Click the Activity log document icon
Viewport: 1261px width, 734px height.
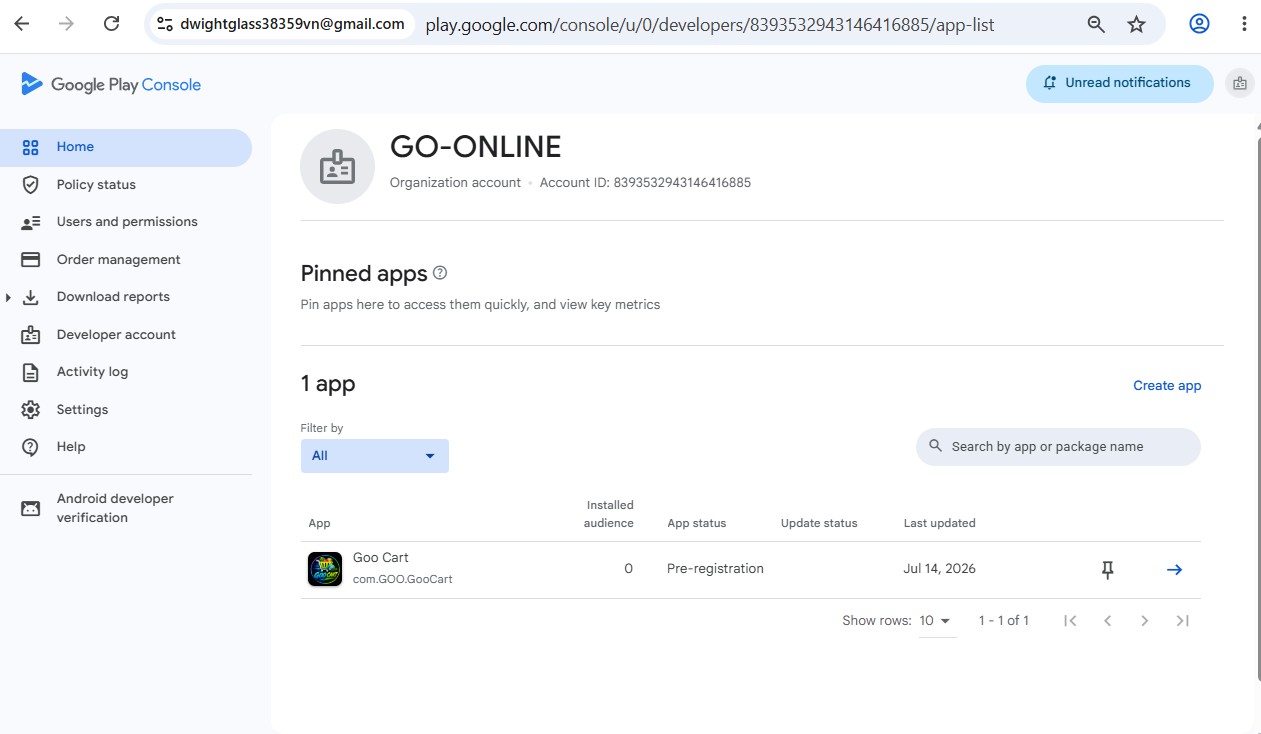point(31,372)
